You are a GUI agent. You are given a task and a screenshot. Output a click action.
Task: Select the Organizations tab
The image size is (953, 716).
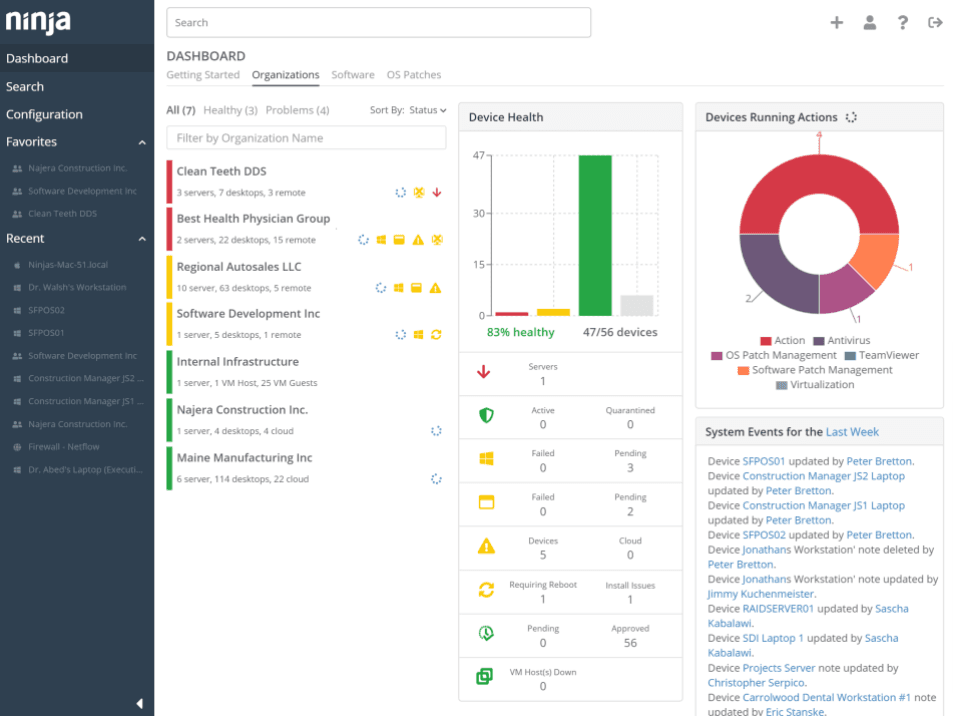click(x=285, y=75)
